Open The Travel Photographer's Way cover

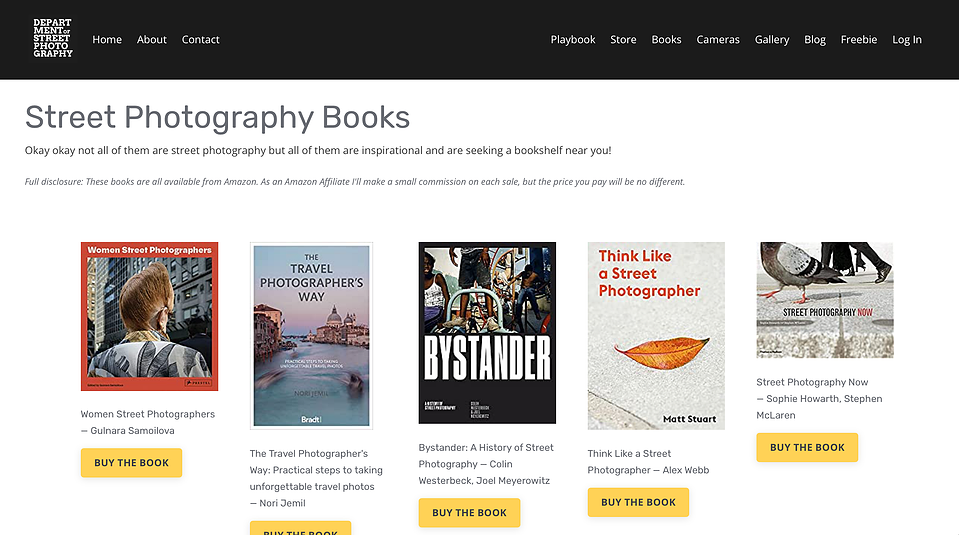(311, 336)
